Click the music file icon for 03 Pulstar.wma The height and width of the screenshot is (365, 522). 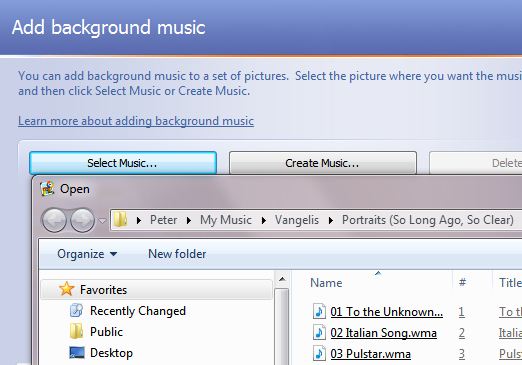[319, 353]
